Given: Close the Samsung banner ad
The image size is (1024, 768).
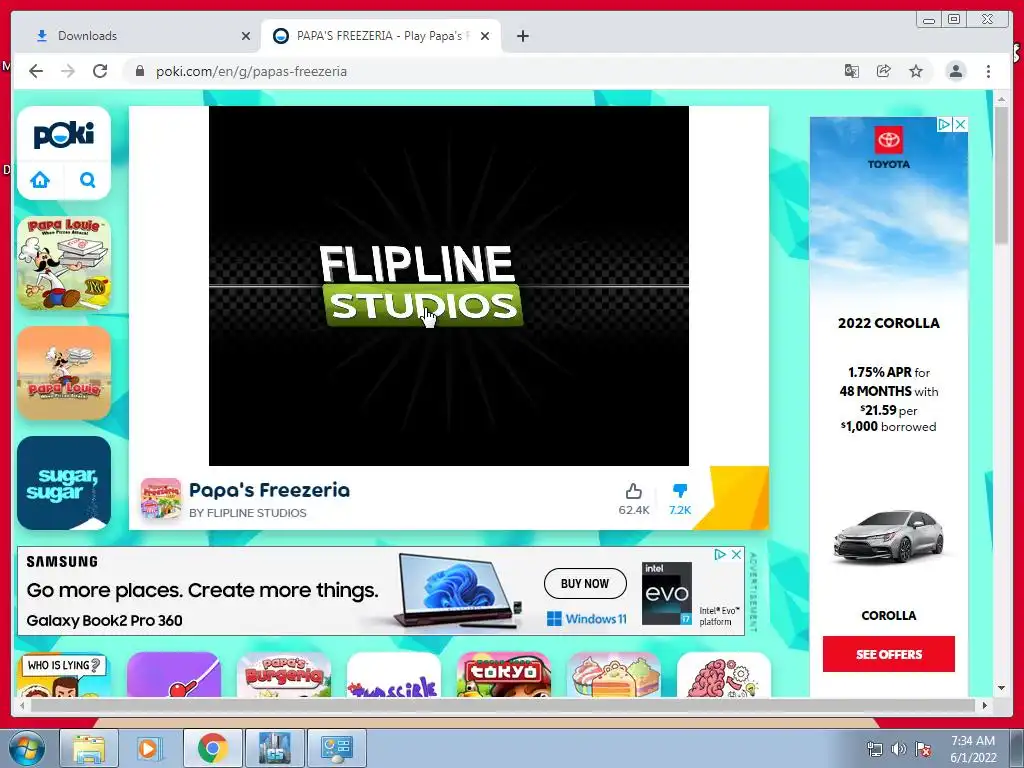Looking at the screenshot, I should tap(737, 554).
